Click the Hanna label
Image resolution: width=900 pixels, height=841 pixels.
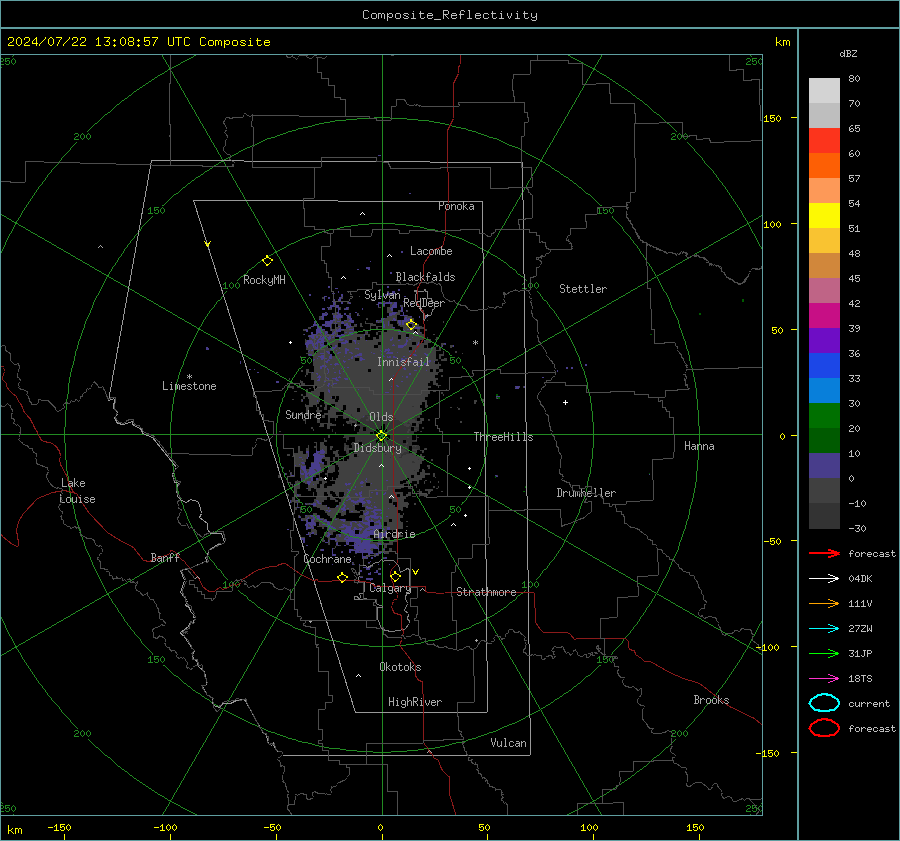[699, 446]
